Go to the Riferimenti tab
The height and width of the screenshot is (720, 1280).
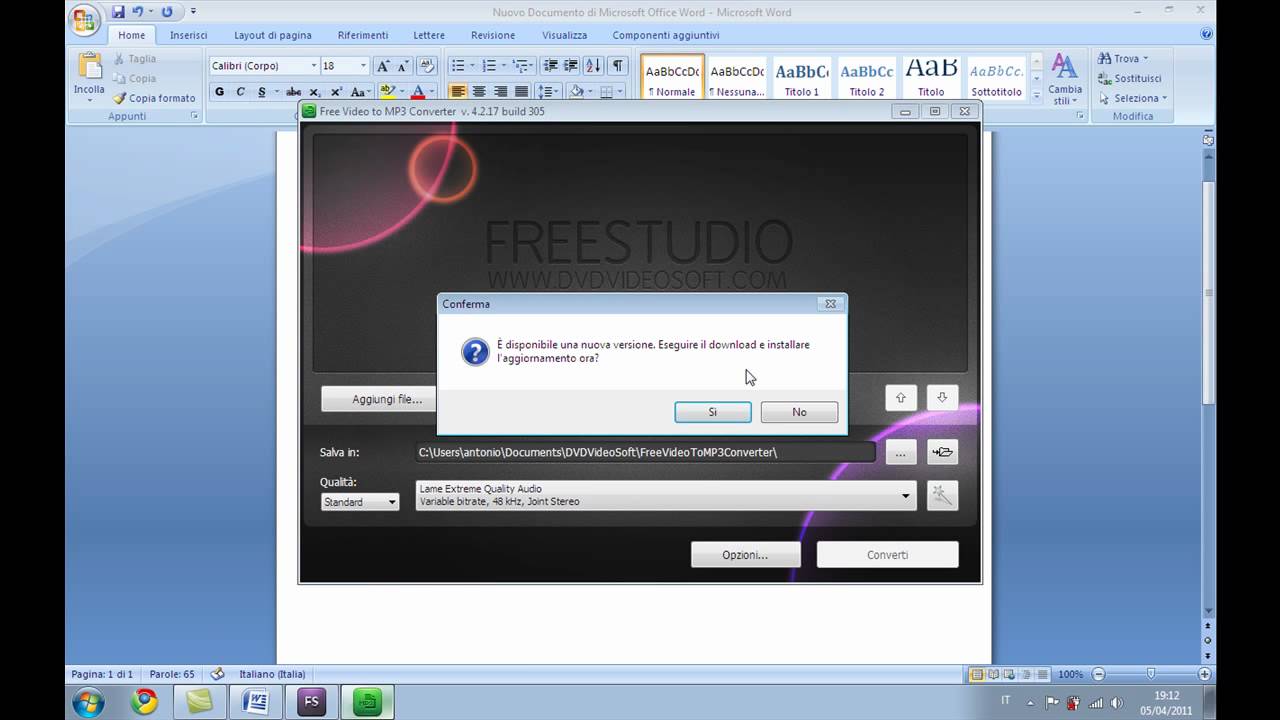click(363, 35)
